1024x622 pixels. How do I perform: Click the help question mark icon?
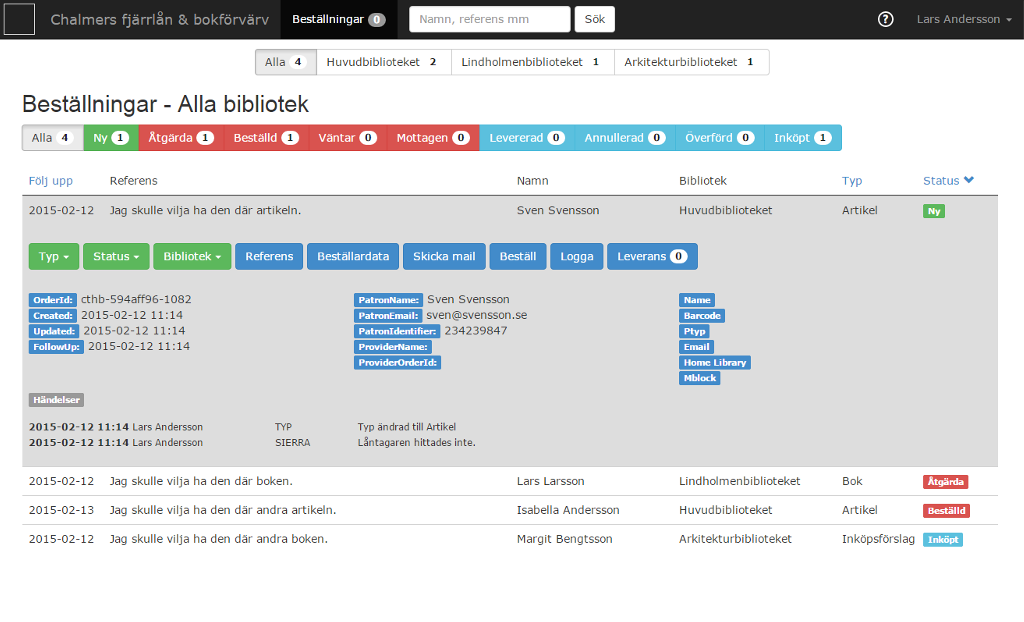(885, 20)
